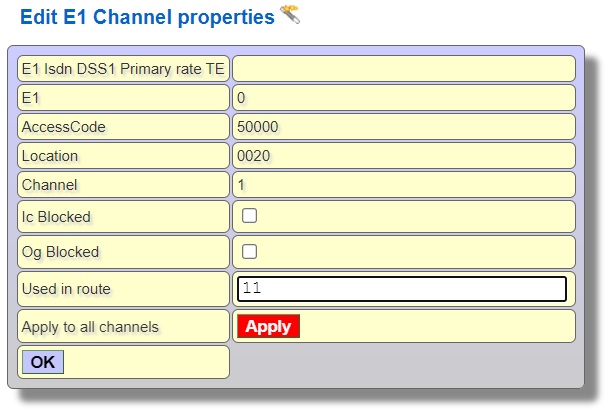This screenshot has height=414, width=609.
Task: Click the Location value 0020
Action: pyautogui.click(x=253, y=156)
